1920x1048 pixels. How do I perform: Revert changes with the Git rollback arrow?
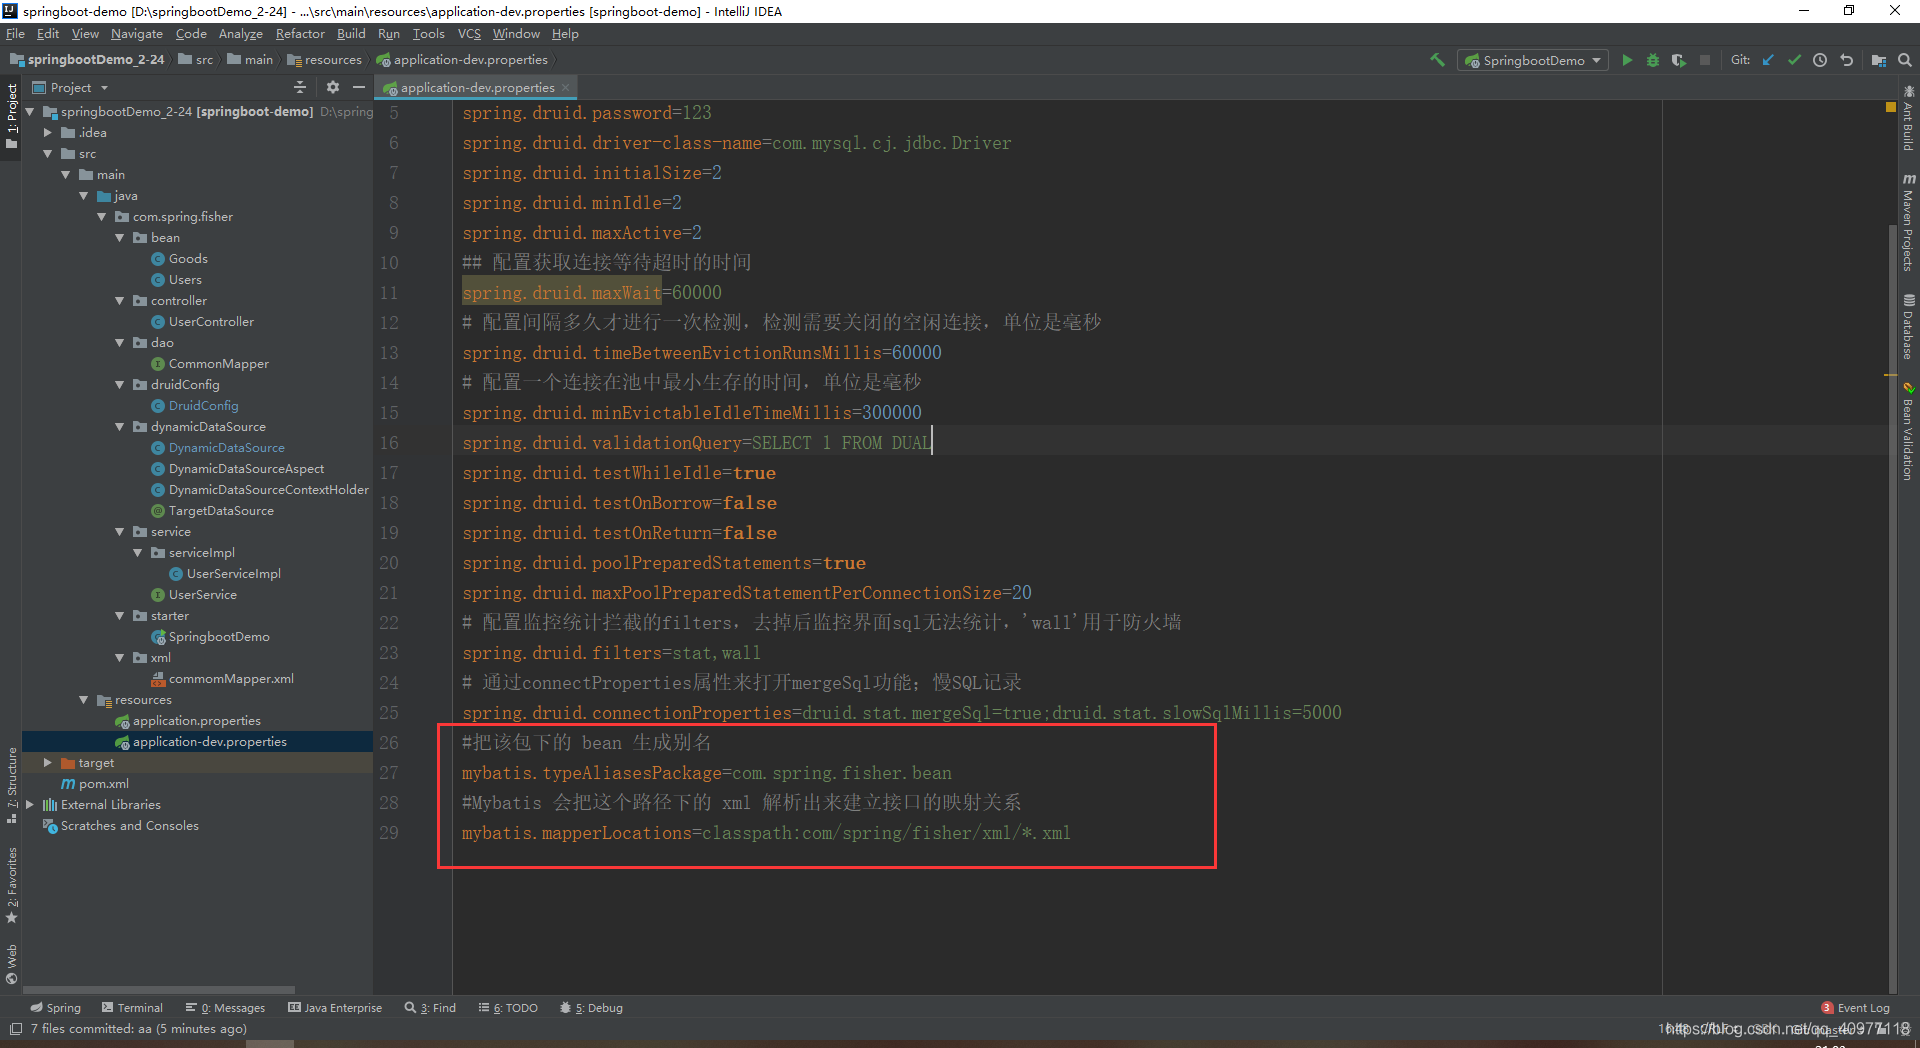[1847, 60]
